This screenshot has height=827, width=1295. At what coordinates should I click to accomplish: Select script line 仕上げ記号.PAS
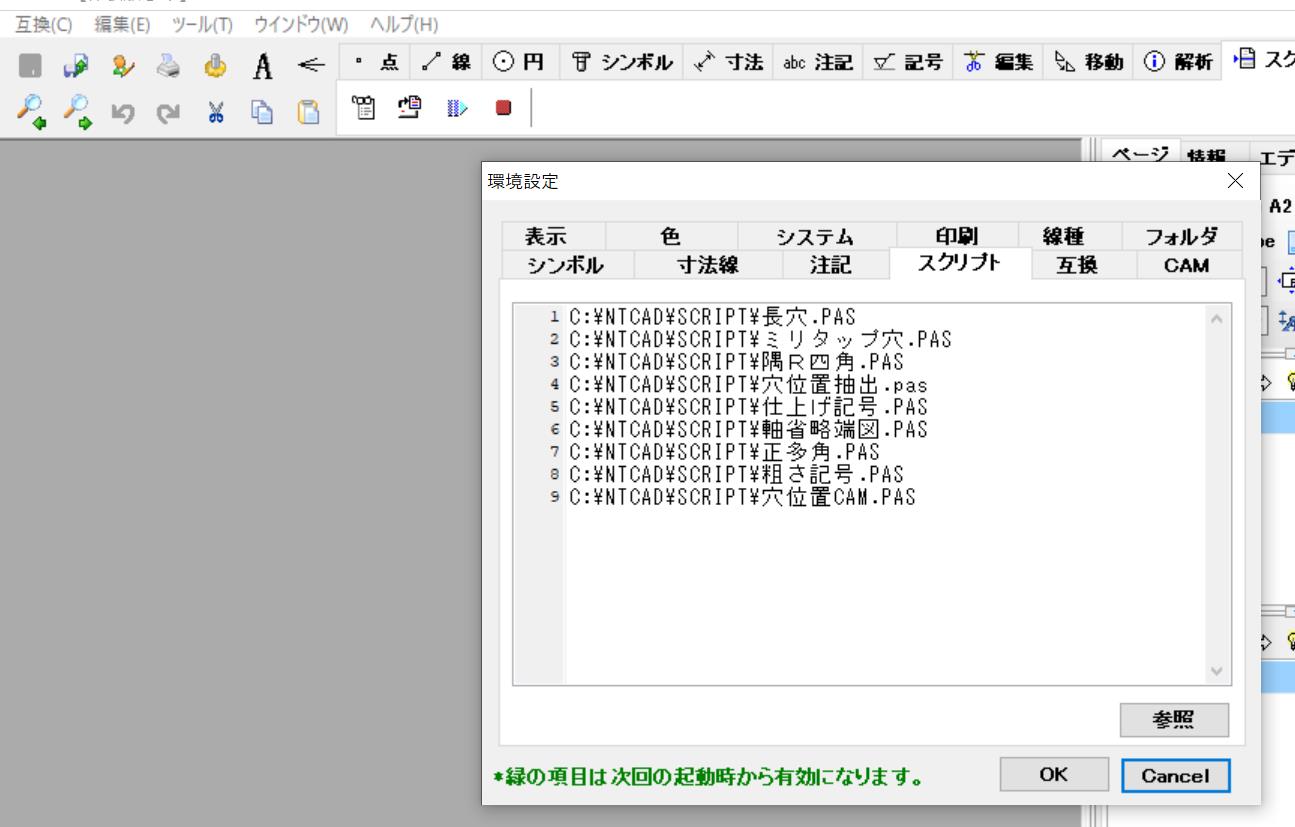[748, 407]
